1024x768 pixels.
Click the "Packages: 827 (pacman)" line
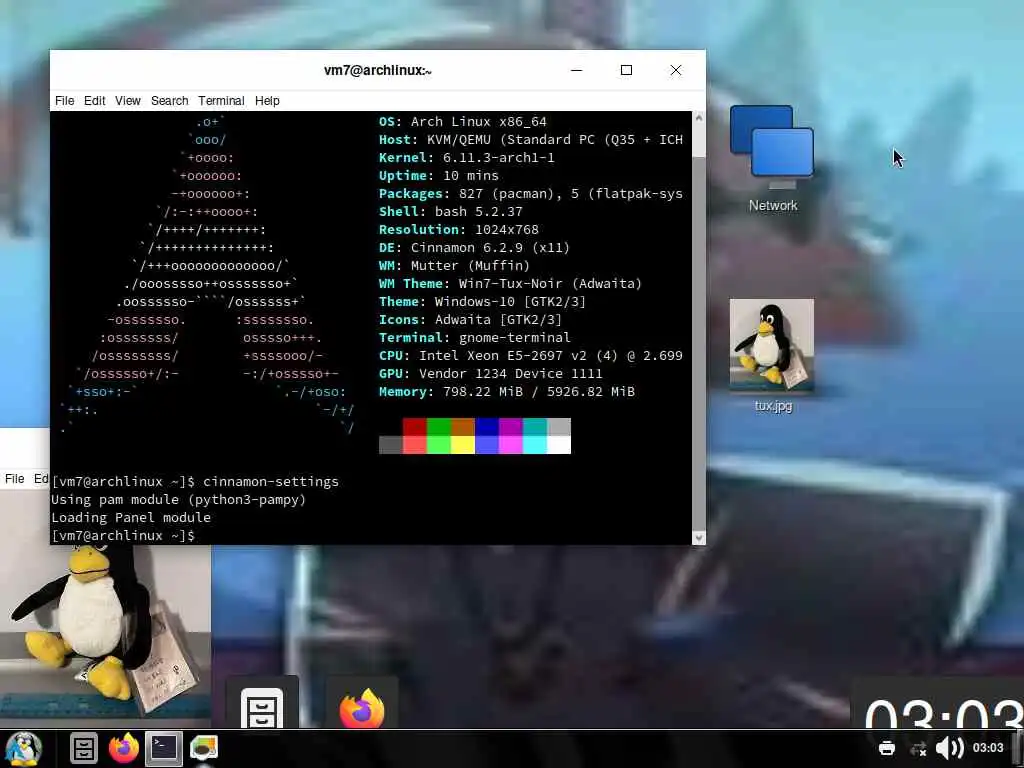[531, 194]
